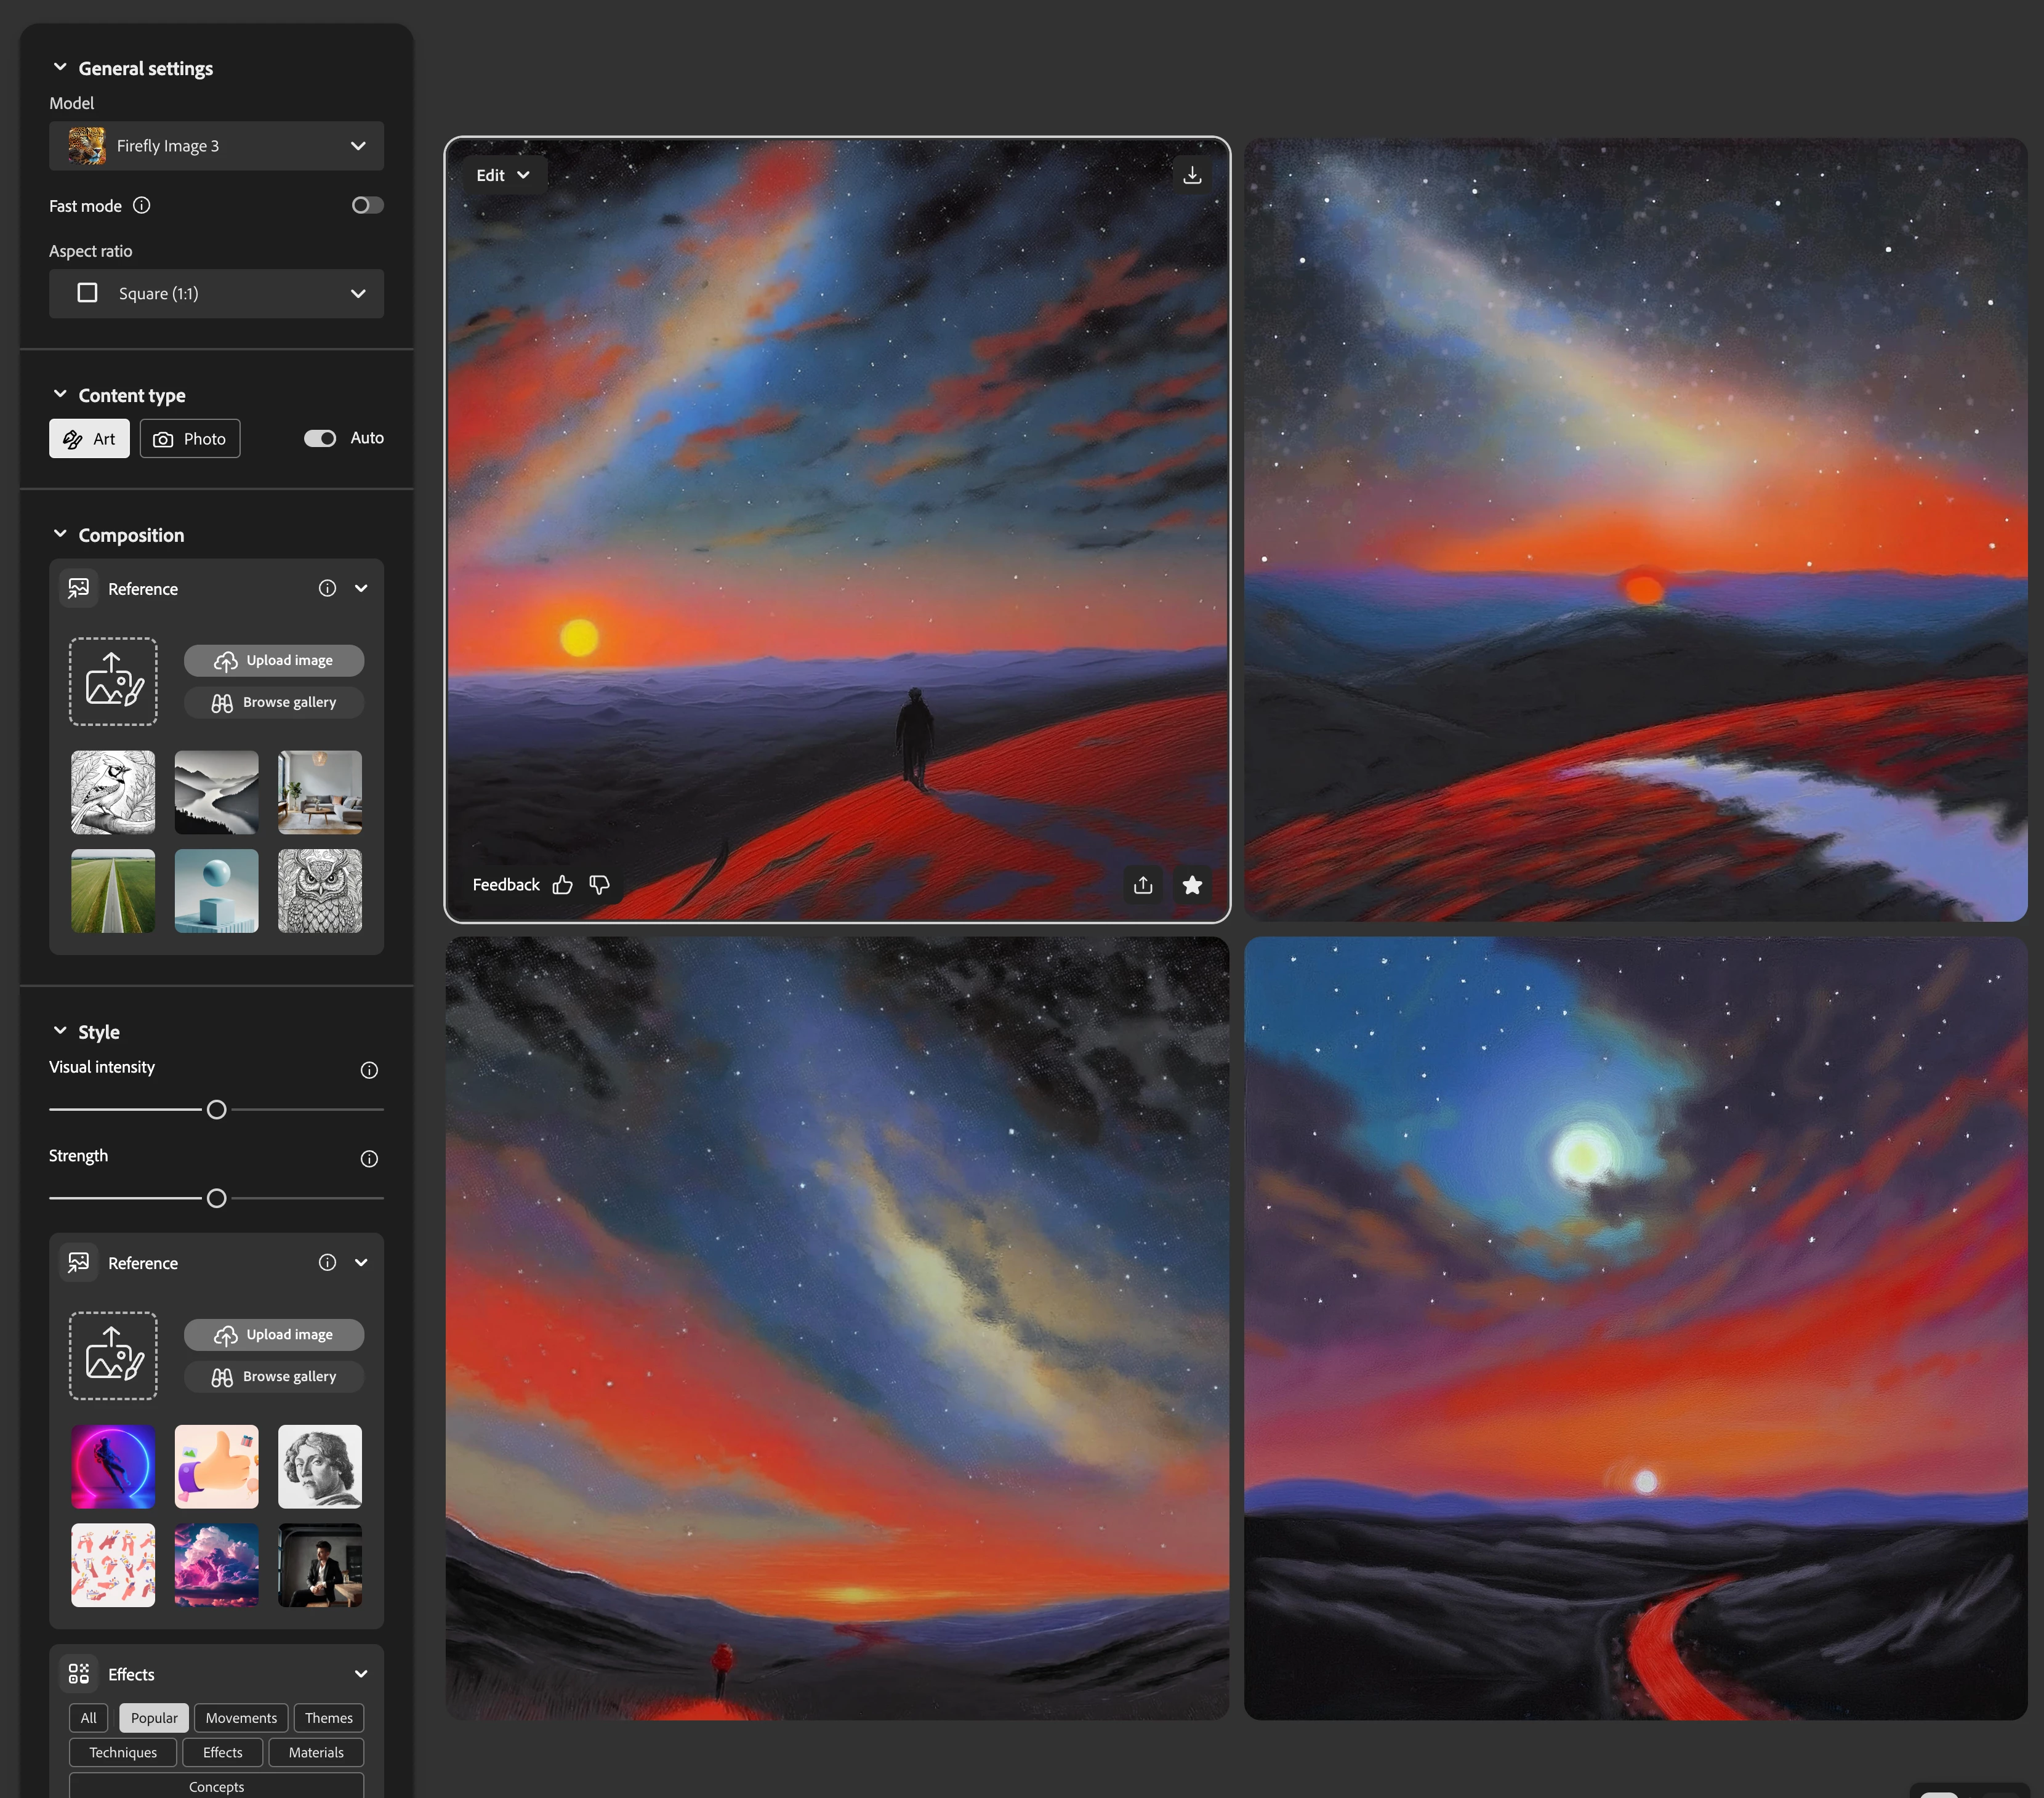Open the Square (1:1) aspect ratio dropdown

coord(216,293)
